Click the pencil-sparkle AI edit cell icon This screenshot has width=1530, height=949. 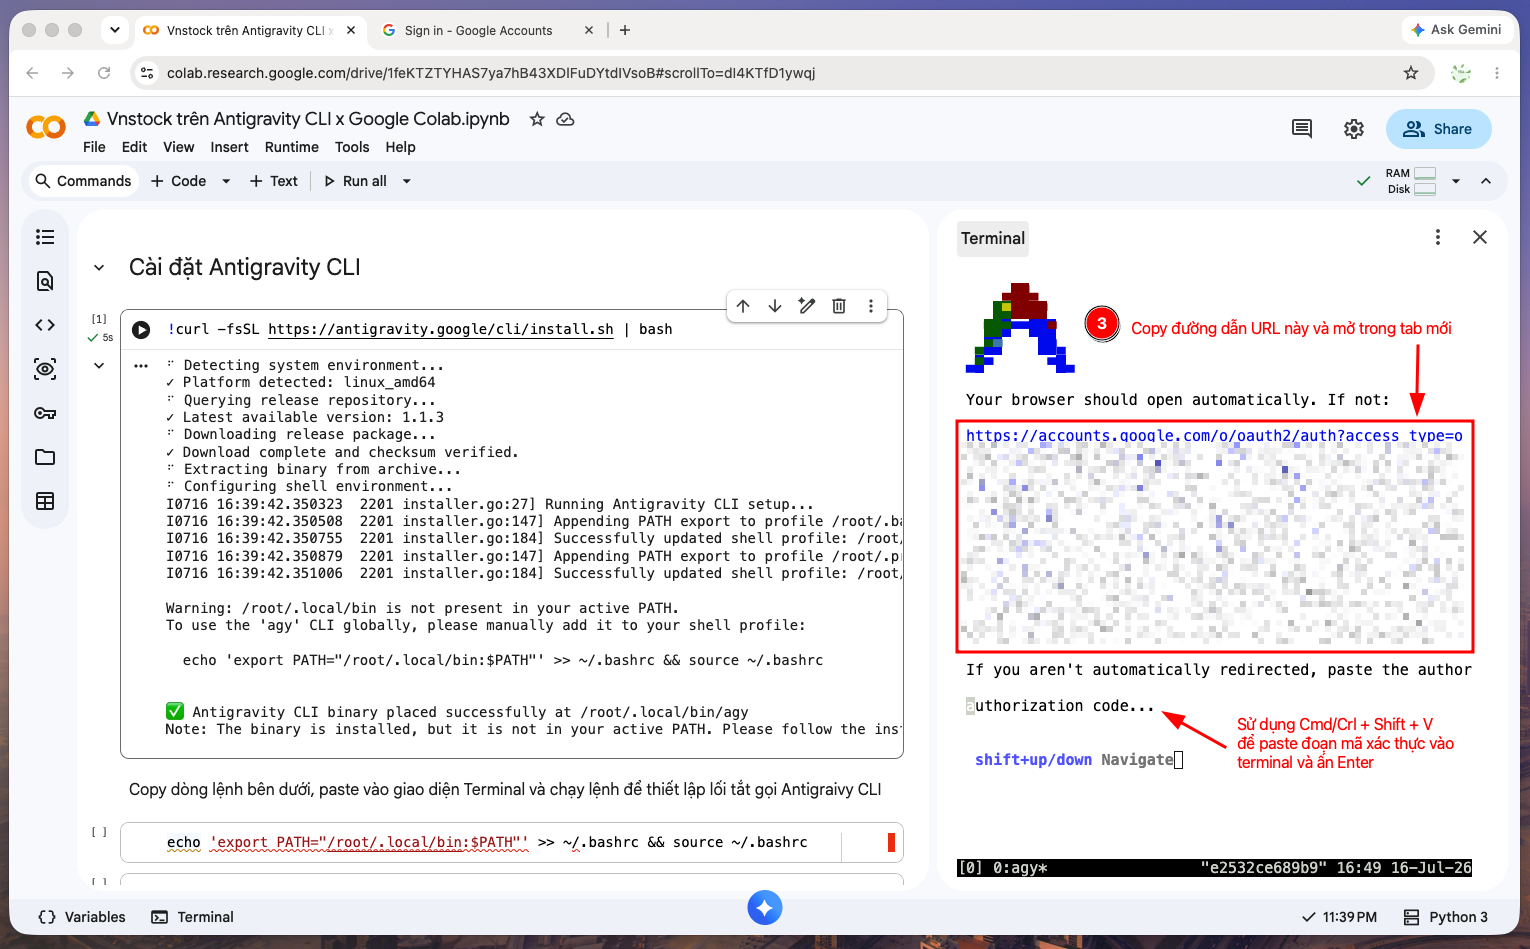[807, 306]
